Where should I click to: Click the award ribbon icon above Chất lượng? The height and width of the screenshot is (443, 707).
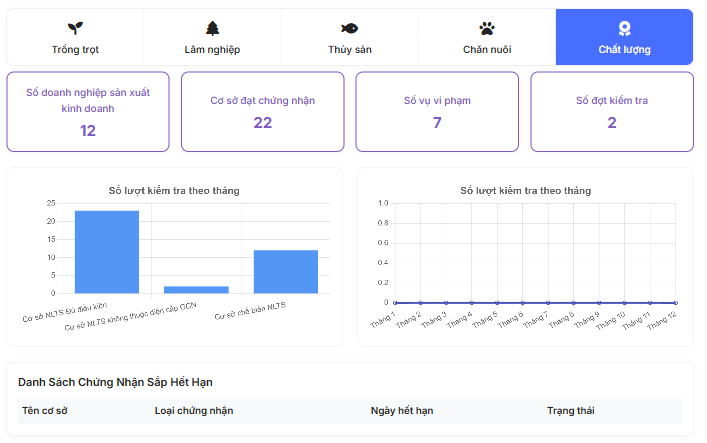click(x=624, y=28)
